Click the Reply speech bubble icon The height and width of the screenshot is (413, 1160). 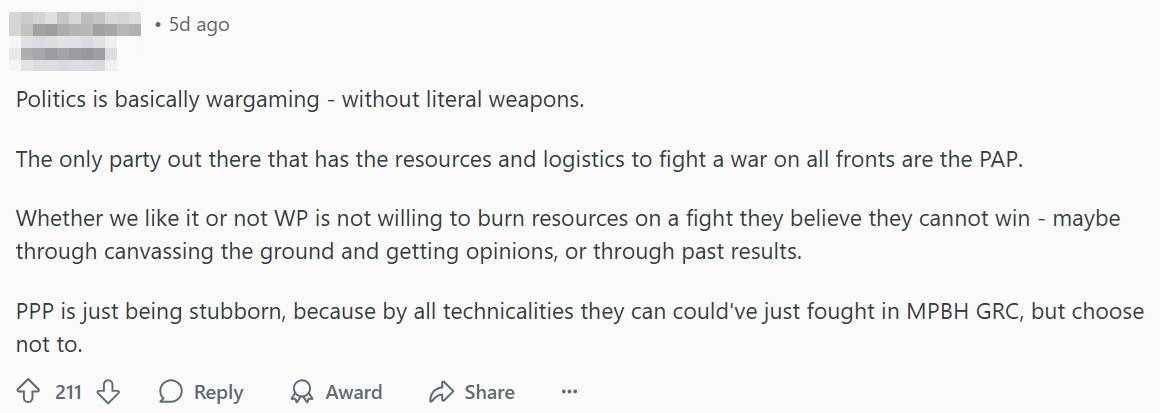(x=171, y=392)
